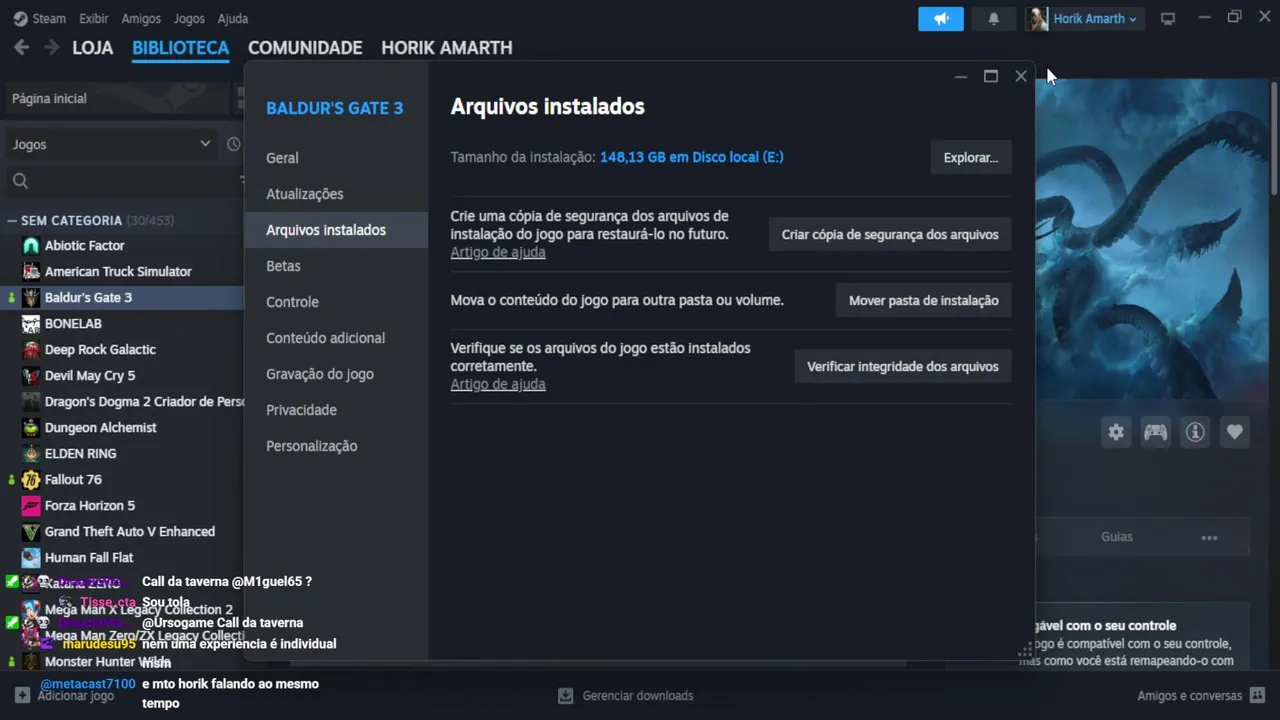
Task: Click the ELDEN RING game icon
Action: coord(31,453)
